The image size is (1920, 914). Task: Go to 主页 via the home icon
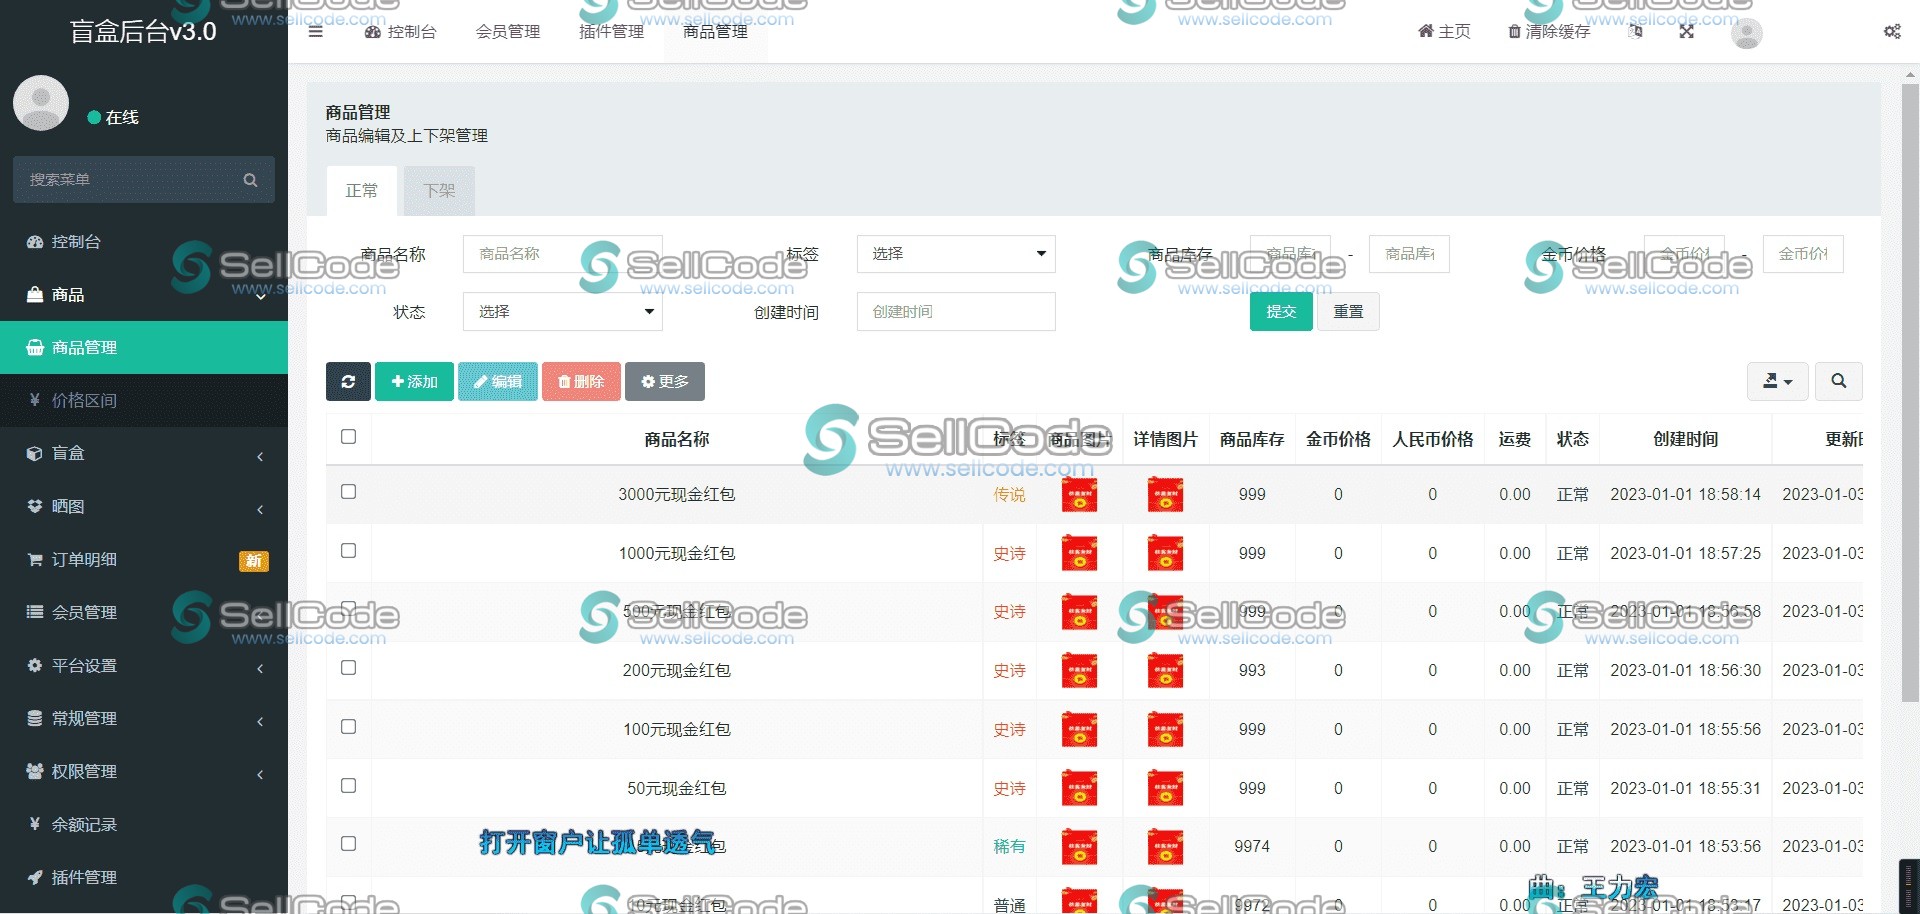1443,31
